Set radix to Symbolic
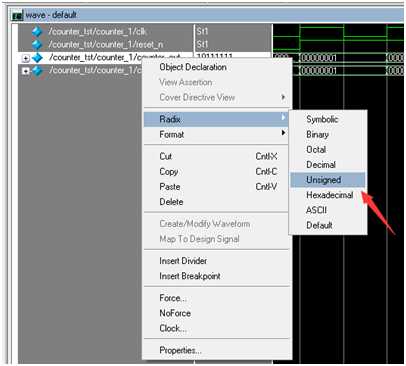Screen dimensions: 406x366 322,119
